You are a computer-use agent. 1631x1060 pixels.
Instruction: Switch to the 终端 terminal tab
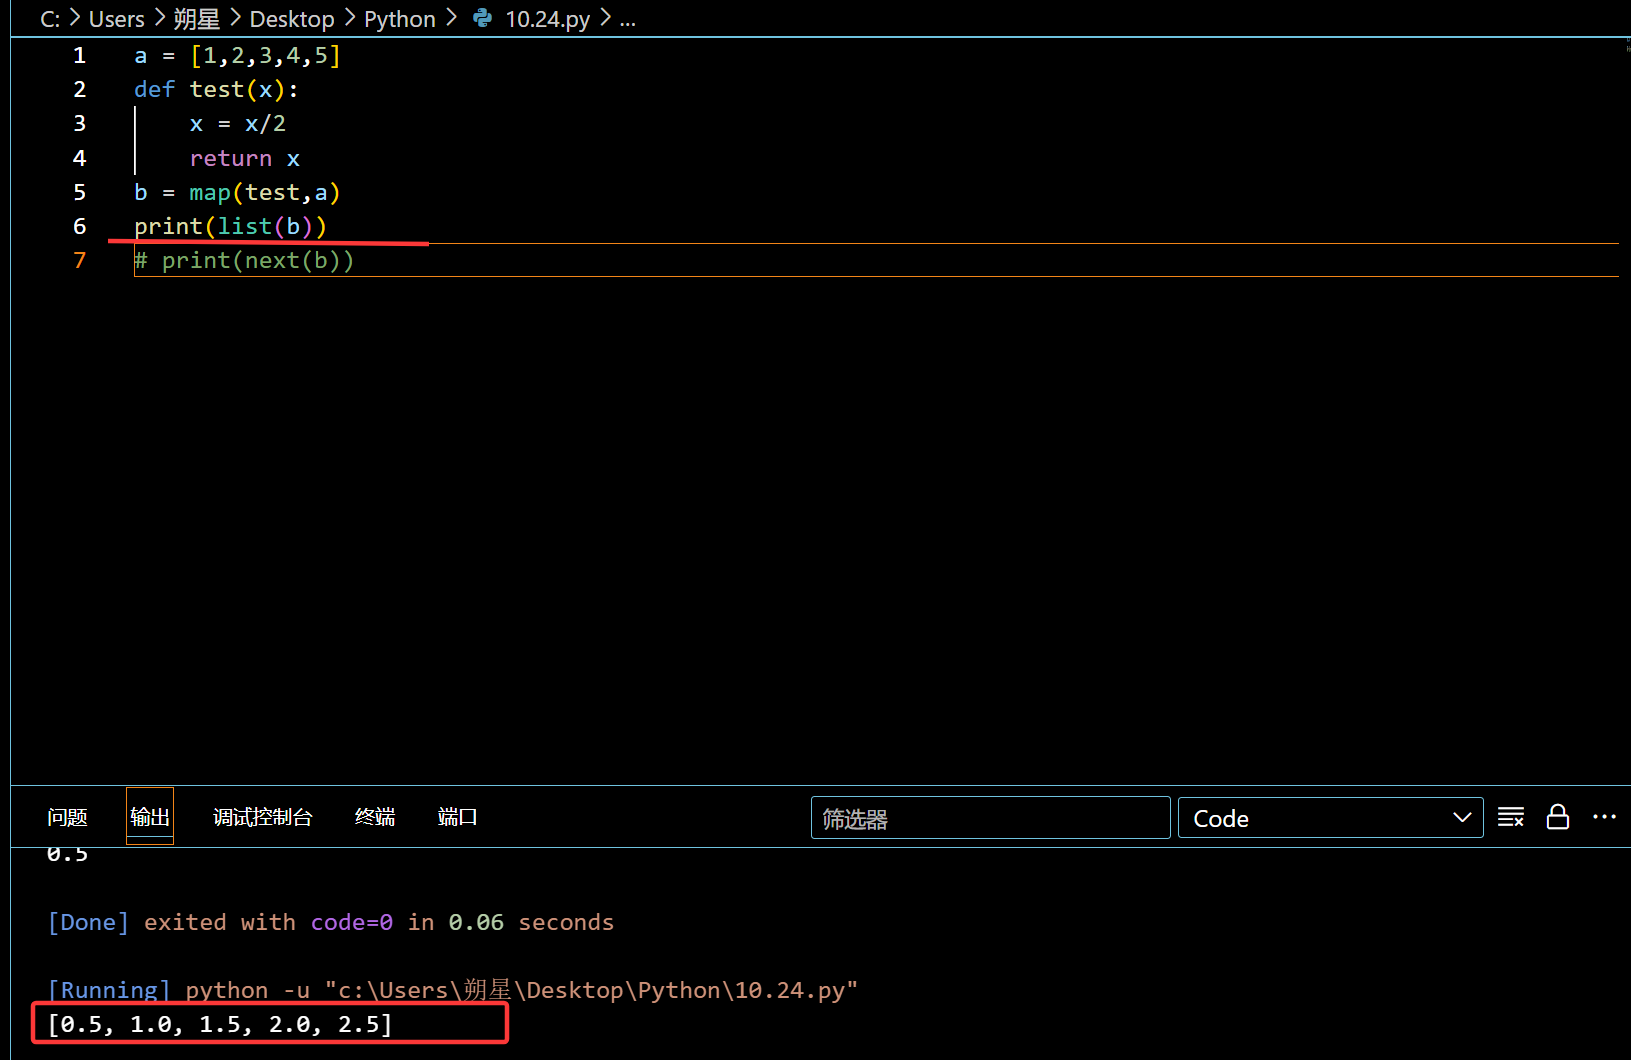(375, 817)
